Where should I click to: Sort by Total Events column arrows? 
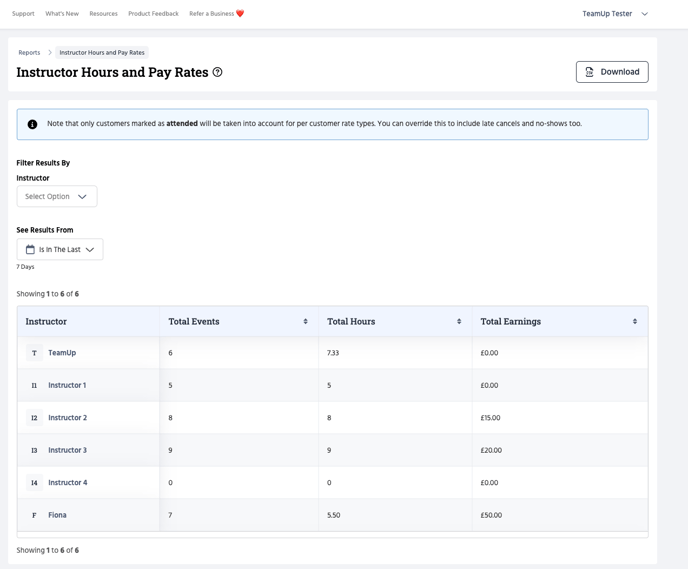[305, 322]
